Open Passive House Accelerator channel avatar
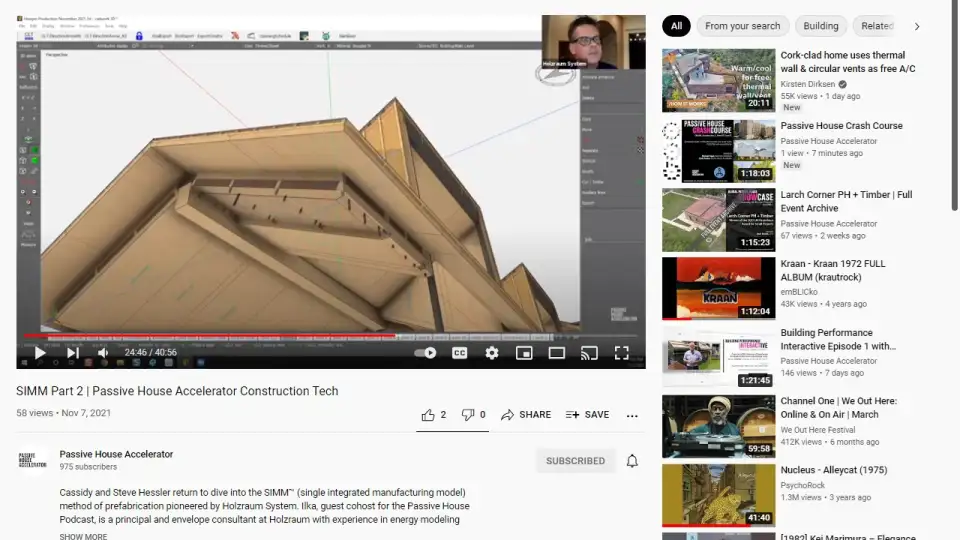 tap(32, 460)
